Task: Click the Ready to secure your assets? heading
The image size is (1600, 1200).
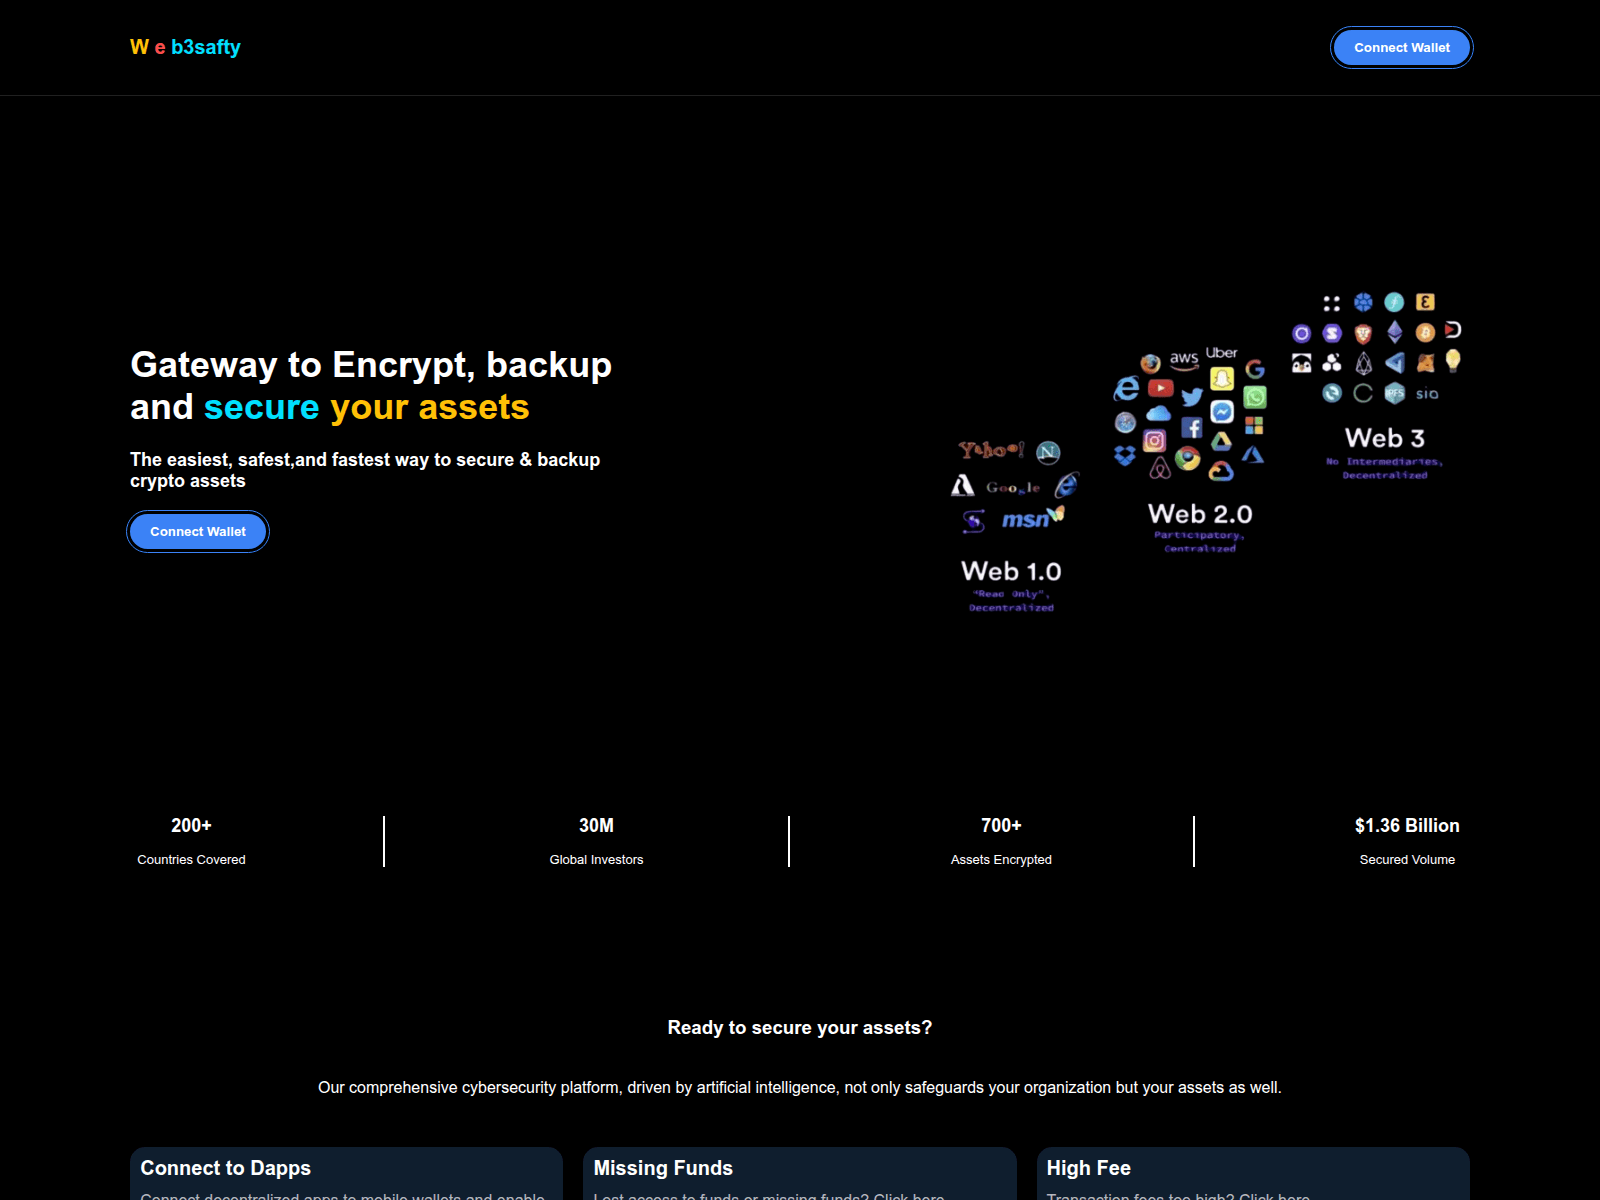Action: click(800, 1028)
